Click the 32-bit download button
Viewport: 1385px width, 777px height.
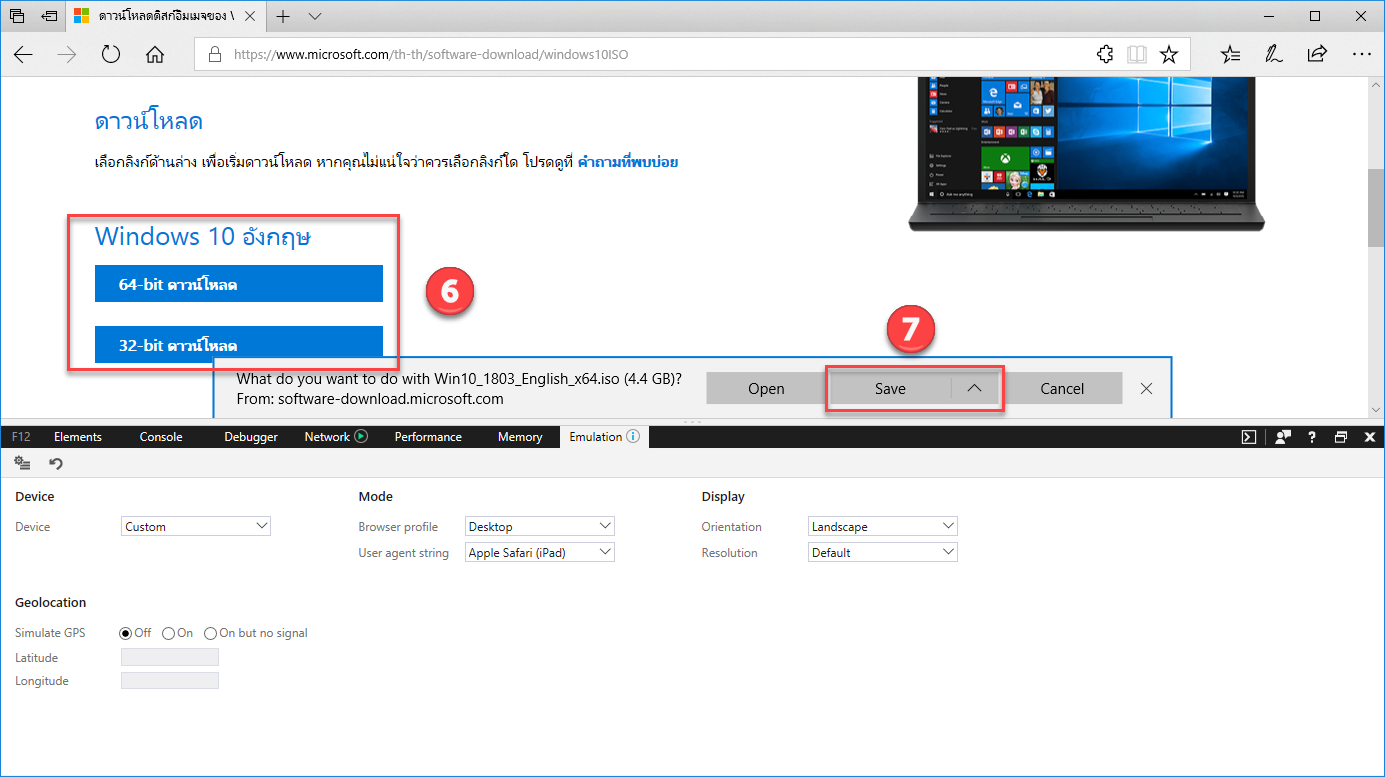[x=239, y=344]
